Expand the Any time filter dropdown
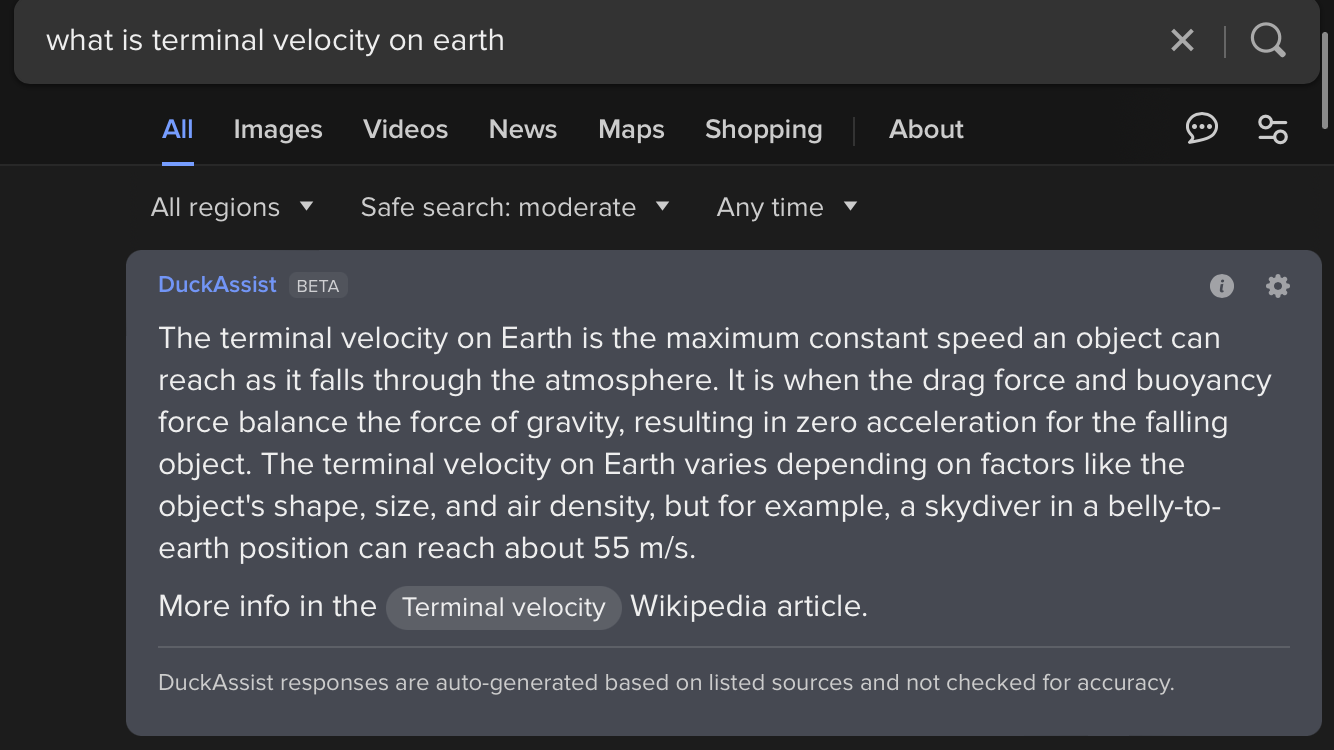The height and width of the screenshot is (750, 1334). coord(787,207)
